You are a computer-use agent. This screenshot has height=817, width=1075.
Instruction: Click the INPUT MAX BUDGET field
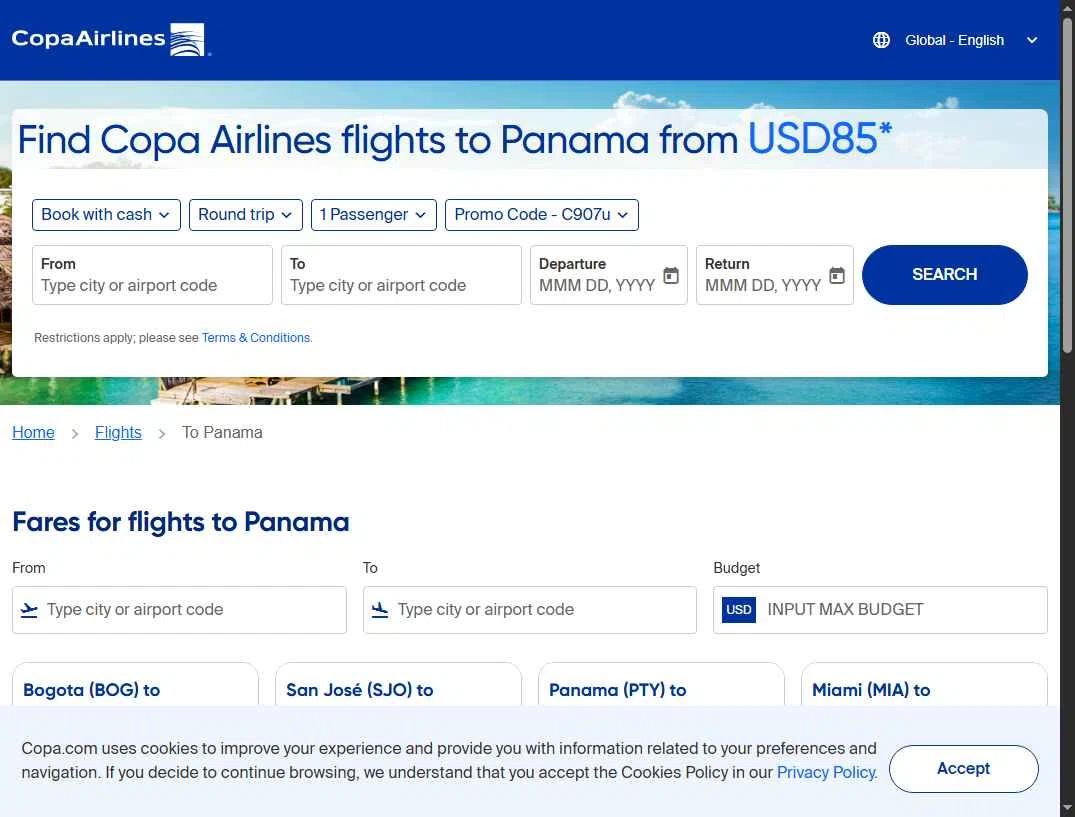tap(900, 610)
